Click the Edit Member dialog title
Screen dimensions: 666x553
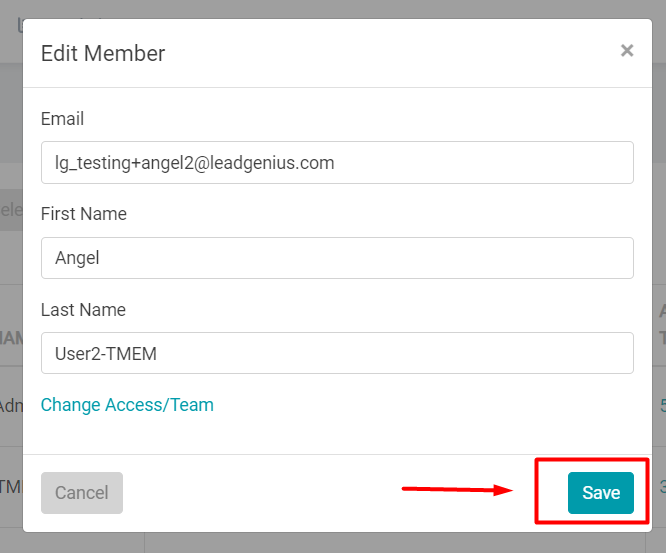click(x=103, y=54)
